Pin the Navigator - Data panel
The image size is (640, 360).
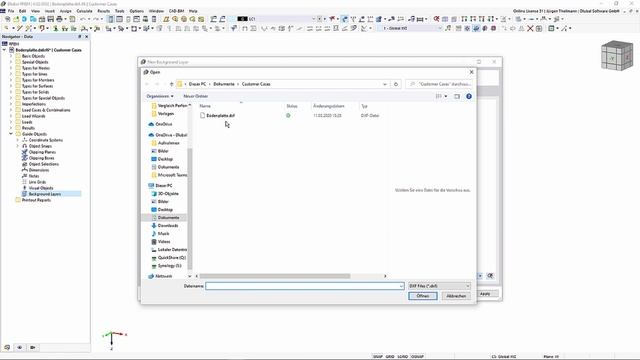coord(80,37)
